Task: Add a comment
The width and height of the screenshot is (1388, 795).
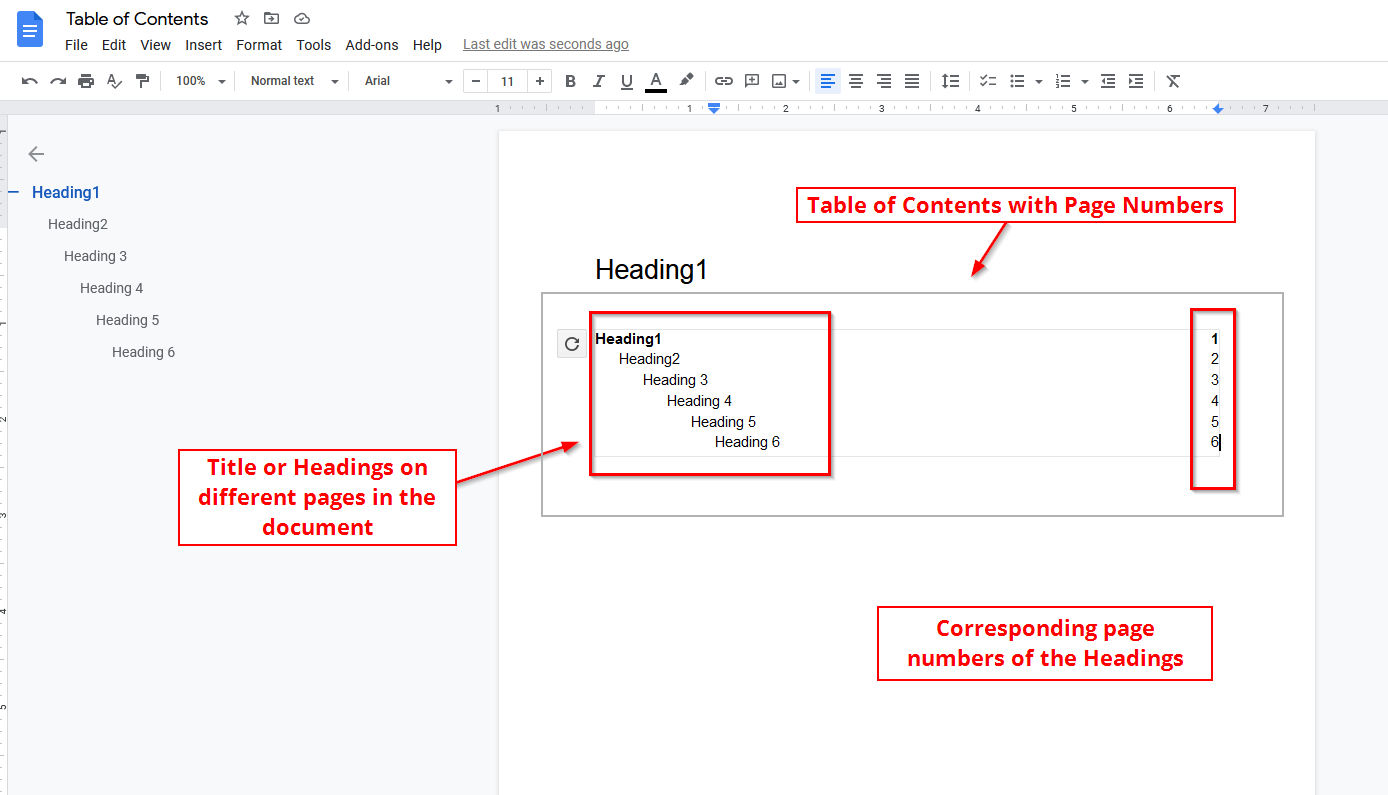Action: coord(752,81)
